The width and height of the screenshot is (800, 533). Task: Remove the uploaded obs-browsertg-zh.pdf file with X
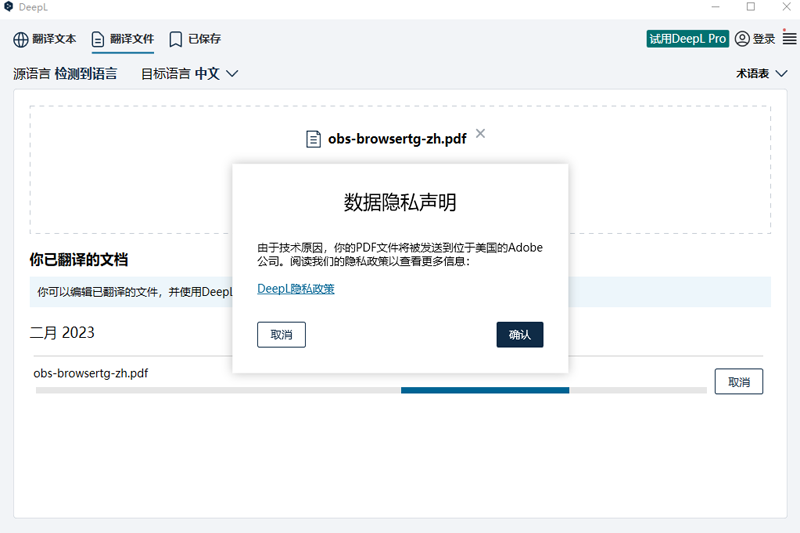point(480,133)
